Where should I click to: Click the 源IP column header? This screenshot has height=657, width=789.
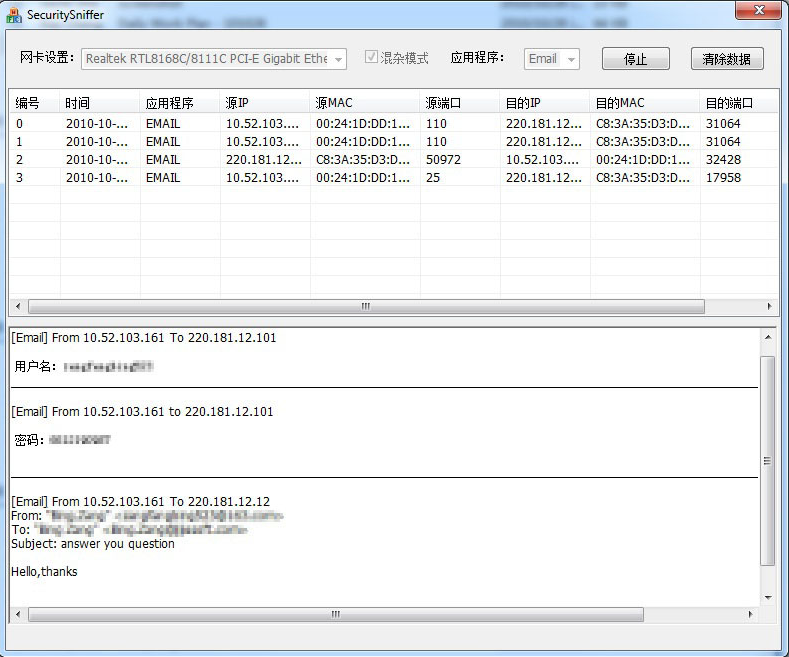(x=265, y=103)
